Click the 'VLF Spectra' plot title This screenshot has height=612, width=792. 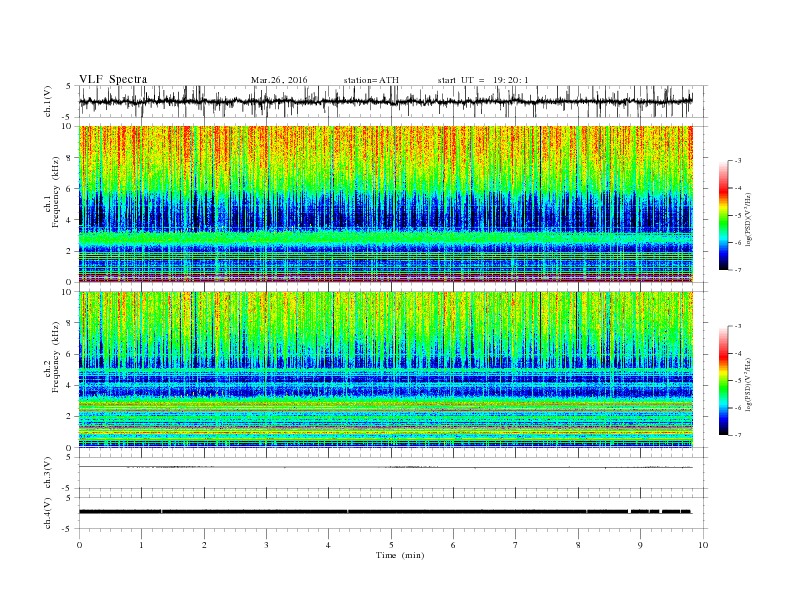tap(113, 79)
